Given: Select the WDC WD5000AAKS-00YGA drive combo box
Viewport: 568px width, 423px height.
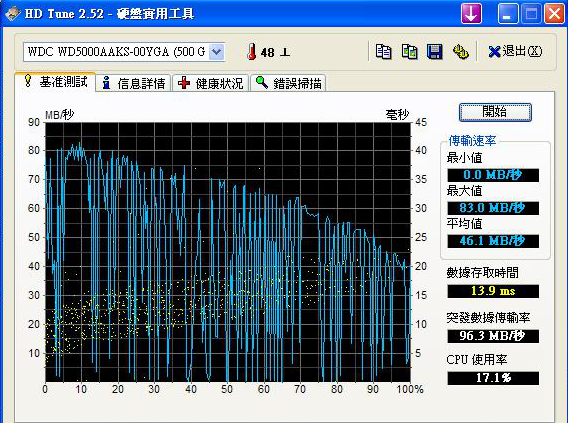Looking at the screenshot, I should coord(124,52).
